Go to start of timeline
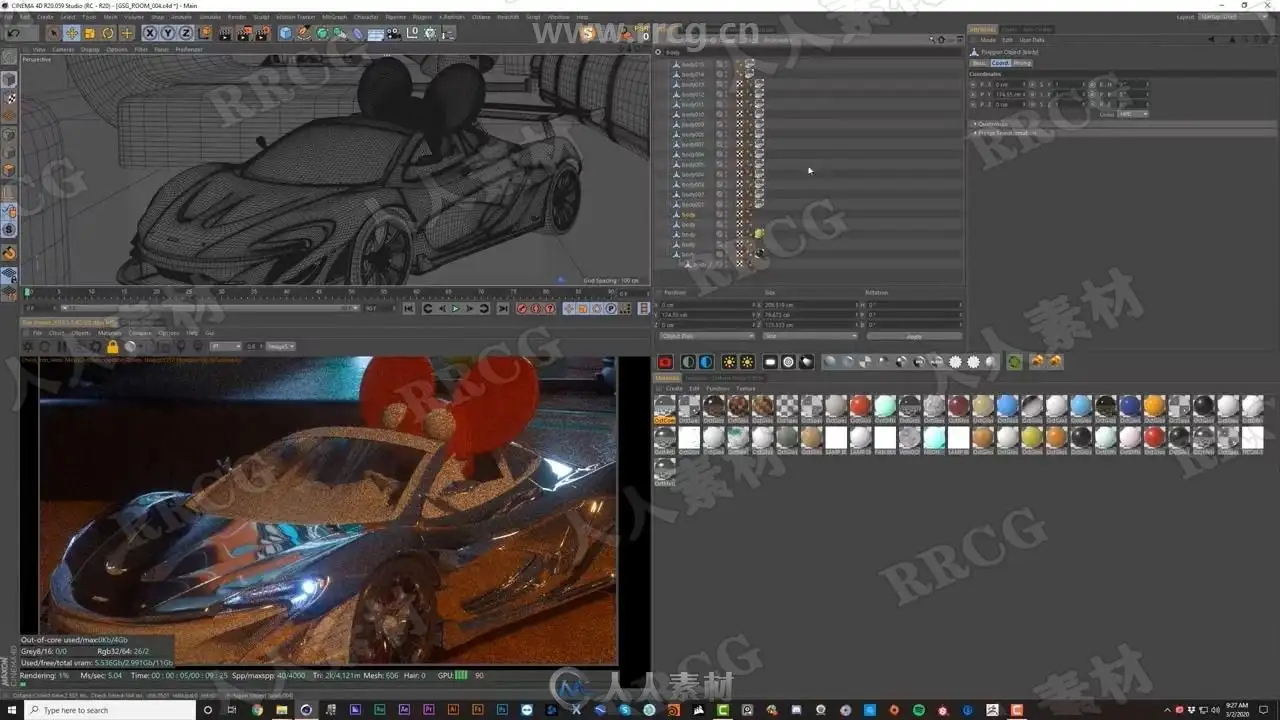The image size is (1280, 720). [408, 309]
